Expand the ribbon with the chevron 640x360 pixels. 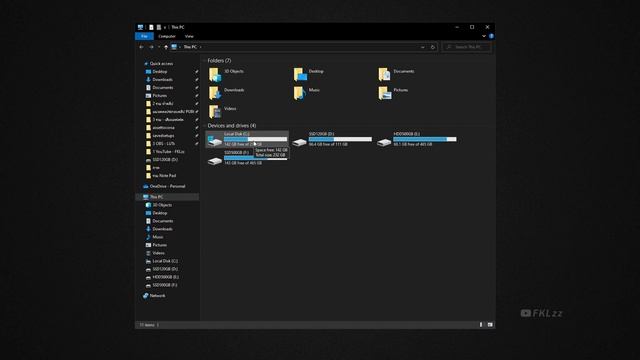(484, 36)
